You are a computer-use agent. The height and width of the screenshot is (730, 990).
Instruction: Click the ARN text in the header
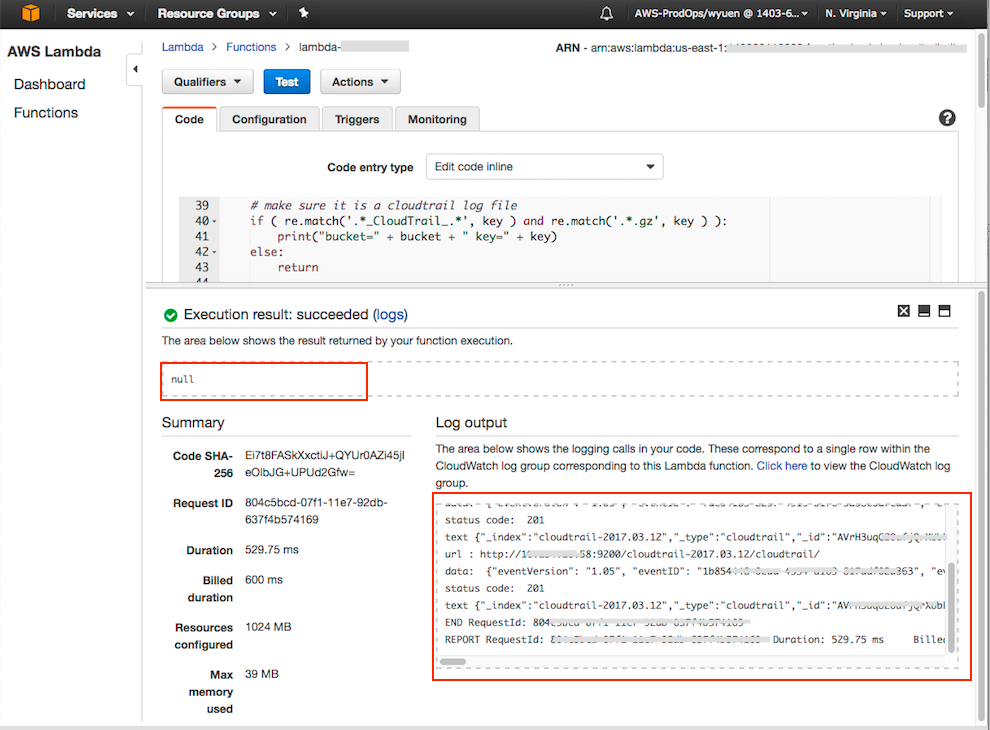click(761, 48)
